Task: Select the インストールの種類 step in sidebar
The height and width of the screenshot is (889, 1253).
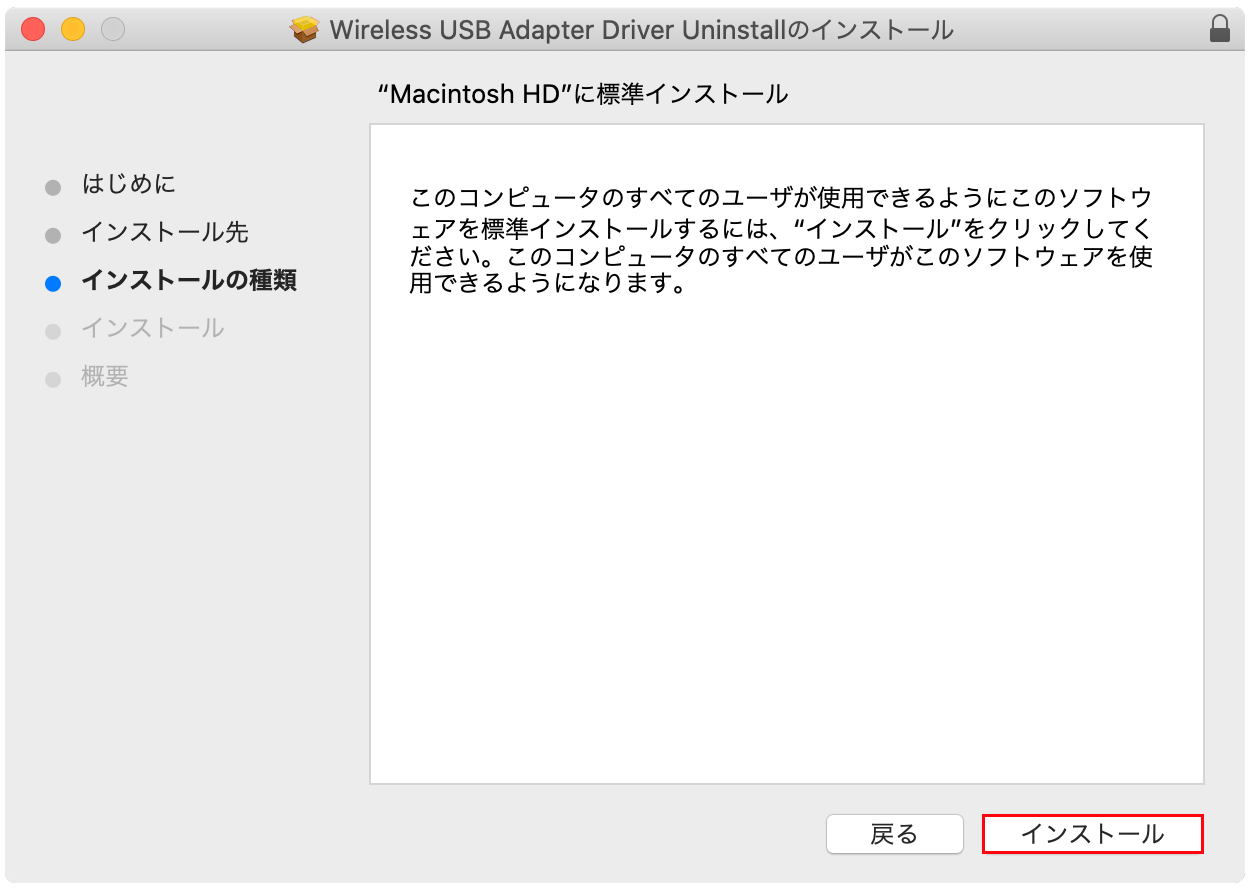Action: point(189,280)
